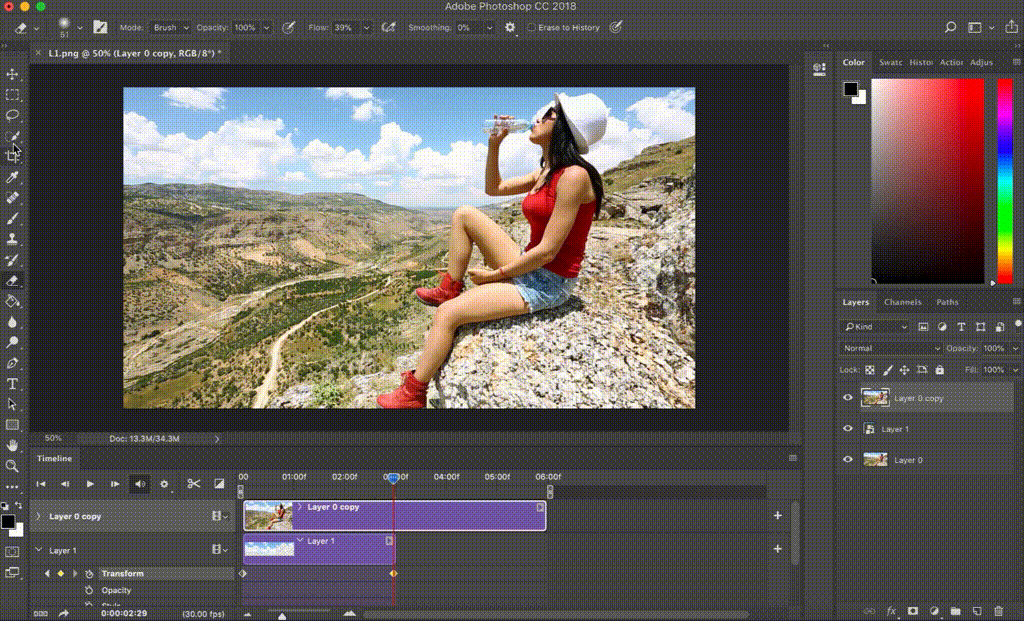Collapse Layer 1 track in timeline

point(39,550)
